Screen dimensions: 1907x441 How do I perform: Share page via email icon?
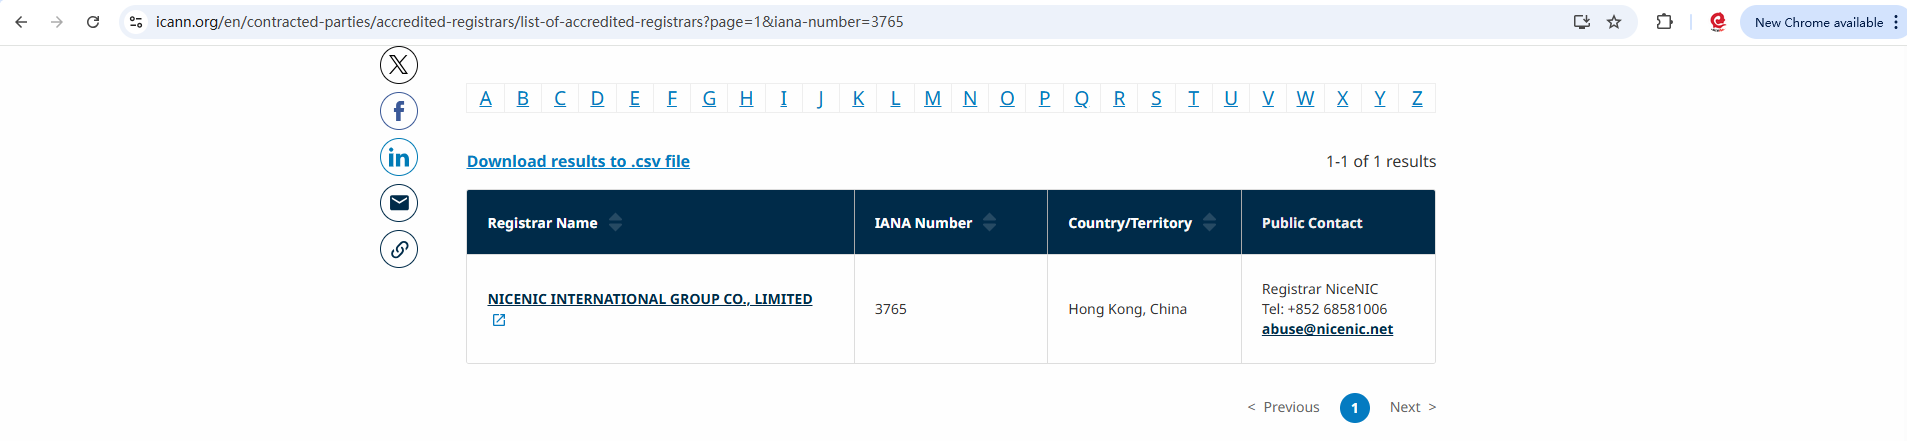coord(398,203)
